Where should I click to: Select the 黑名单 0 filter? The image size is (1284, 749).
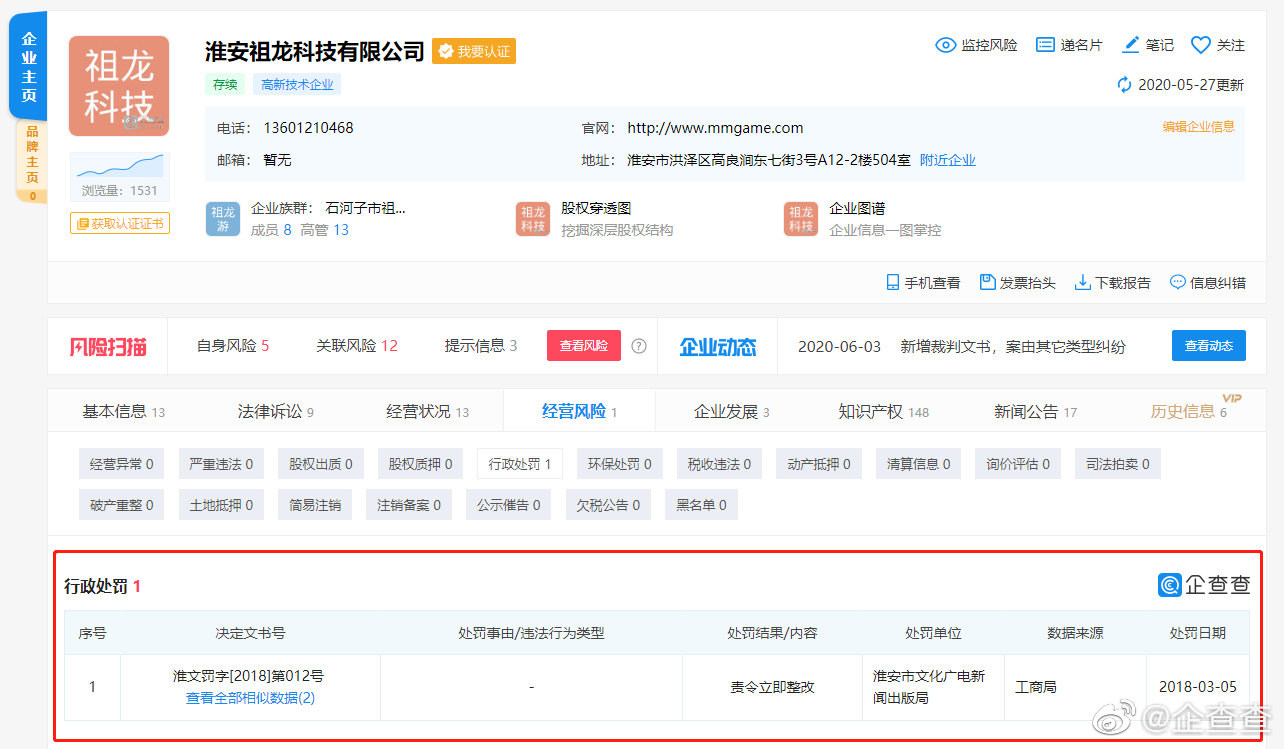(x=701, y=505)
